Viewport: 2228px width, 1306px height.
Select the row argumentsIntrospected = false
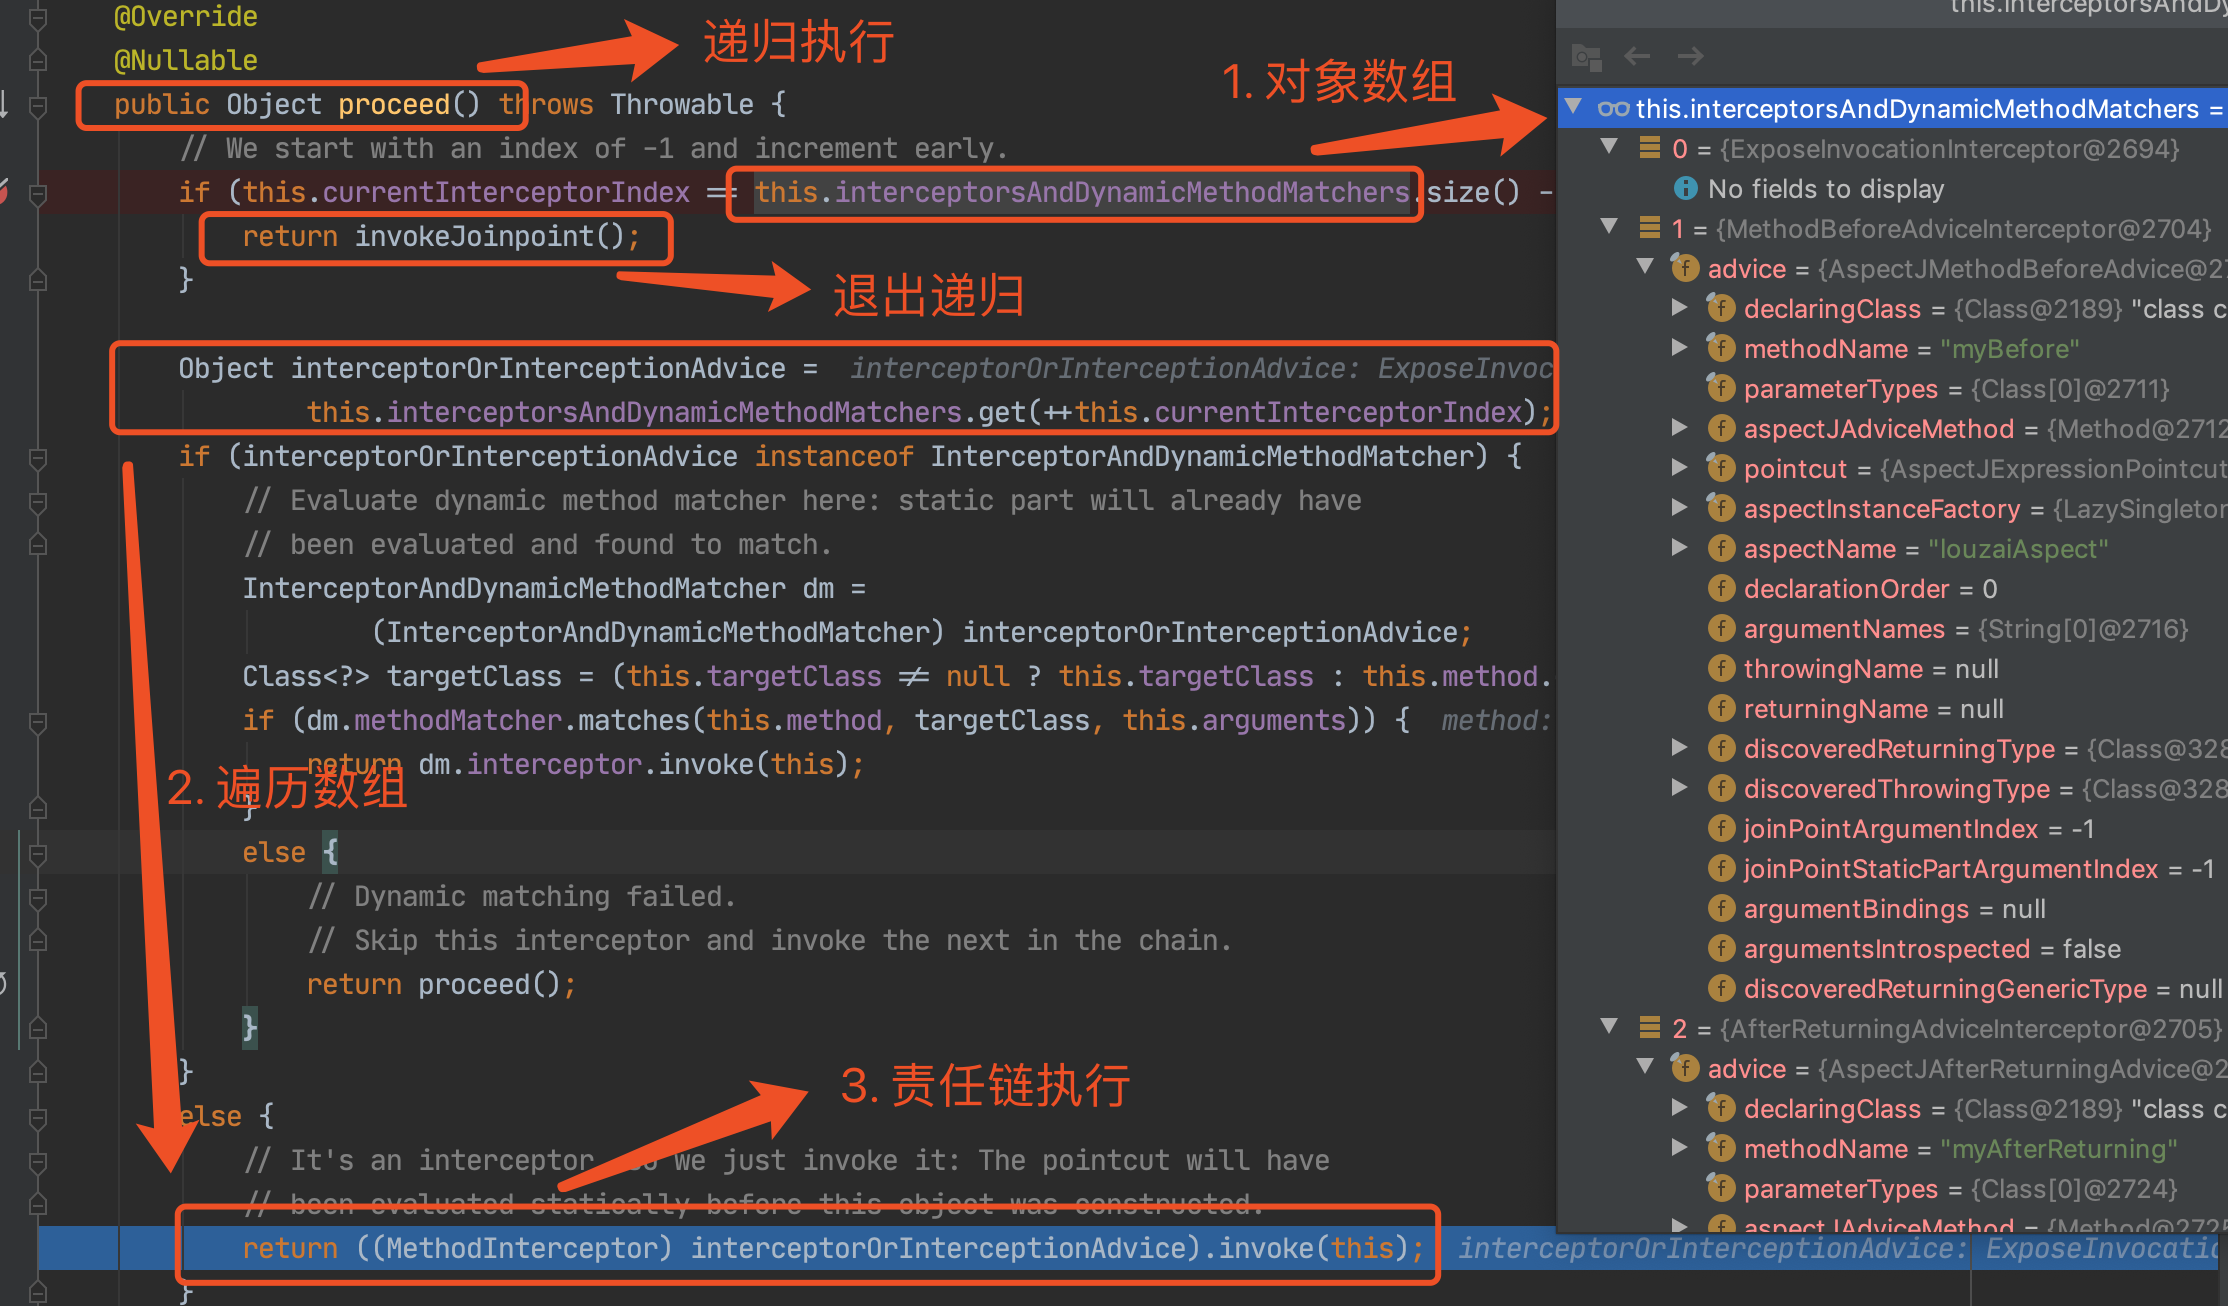1892,948
